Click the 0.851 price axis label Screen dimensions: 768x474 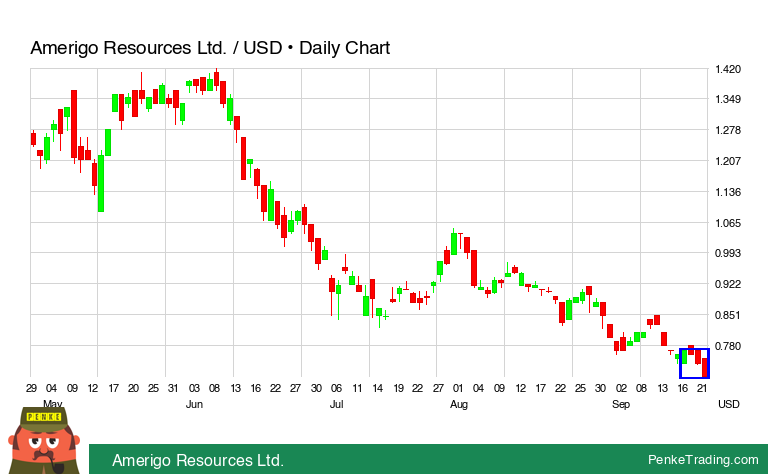728,315
